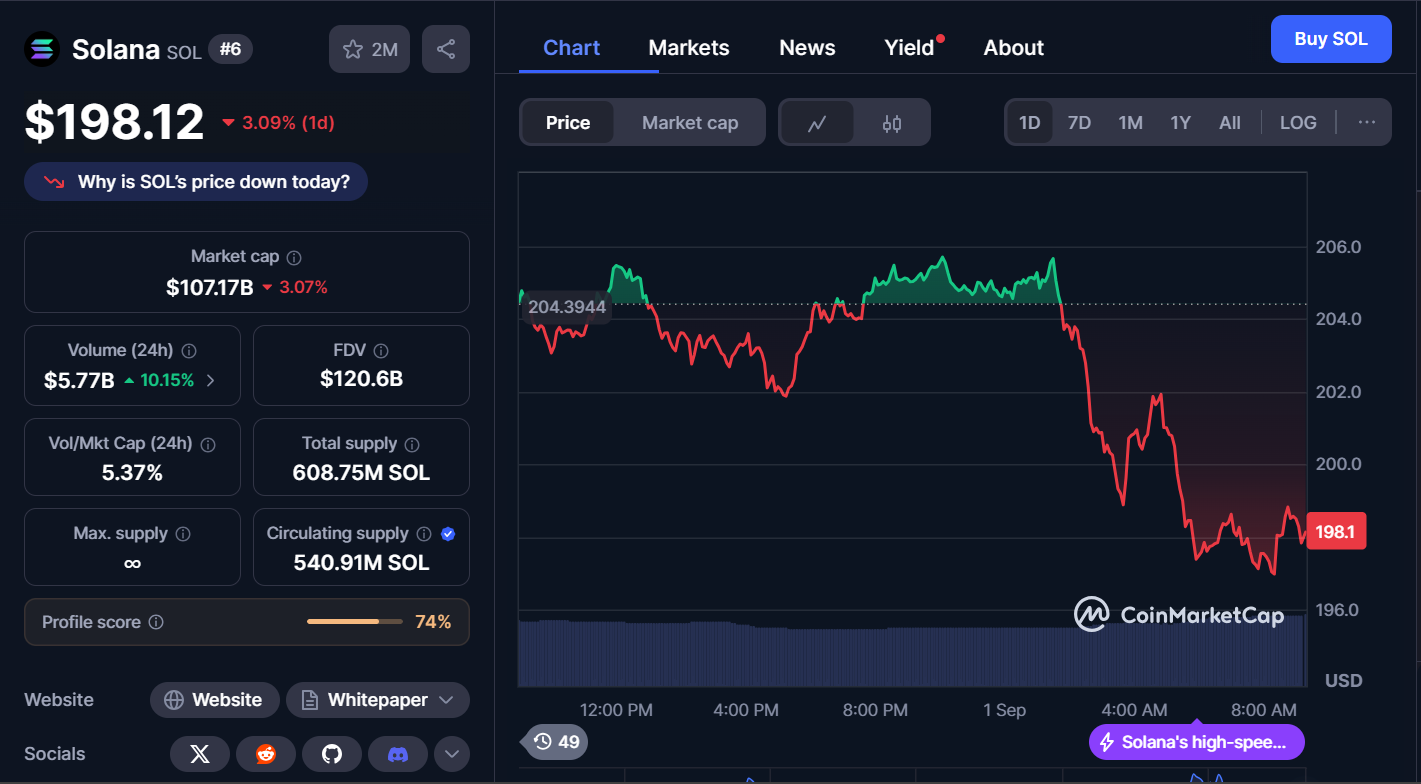
Task: Click the Profile score progress bar
Action: pyautogui.click(x=356, y=622)
